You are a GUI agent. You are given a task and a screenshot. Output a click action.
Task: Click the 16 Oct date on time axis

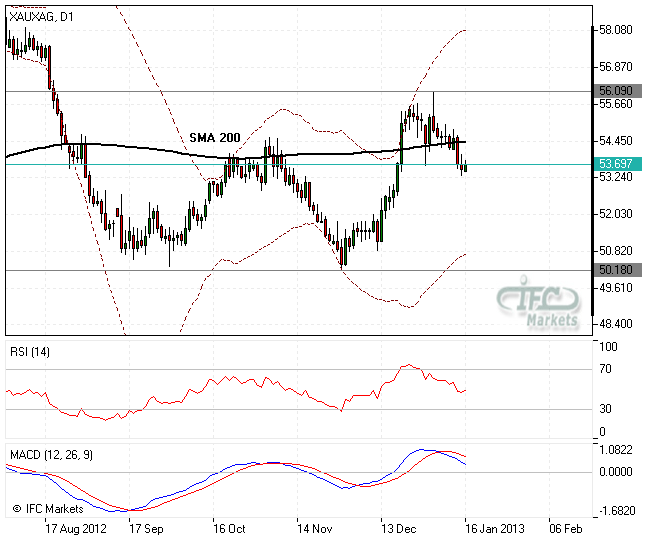(x=229, y=527)
